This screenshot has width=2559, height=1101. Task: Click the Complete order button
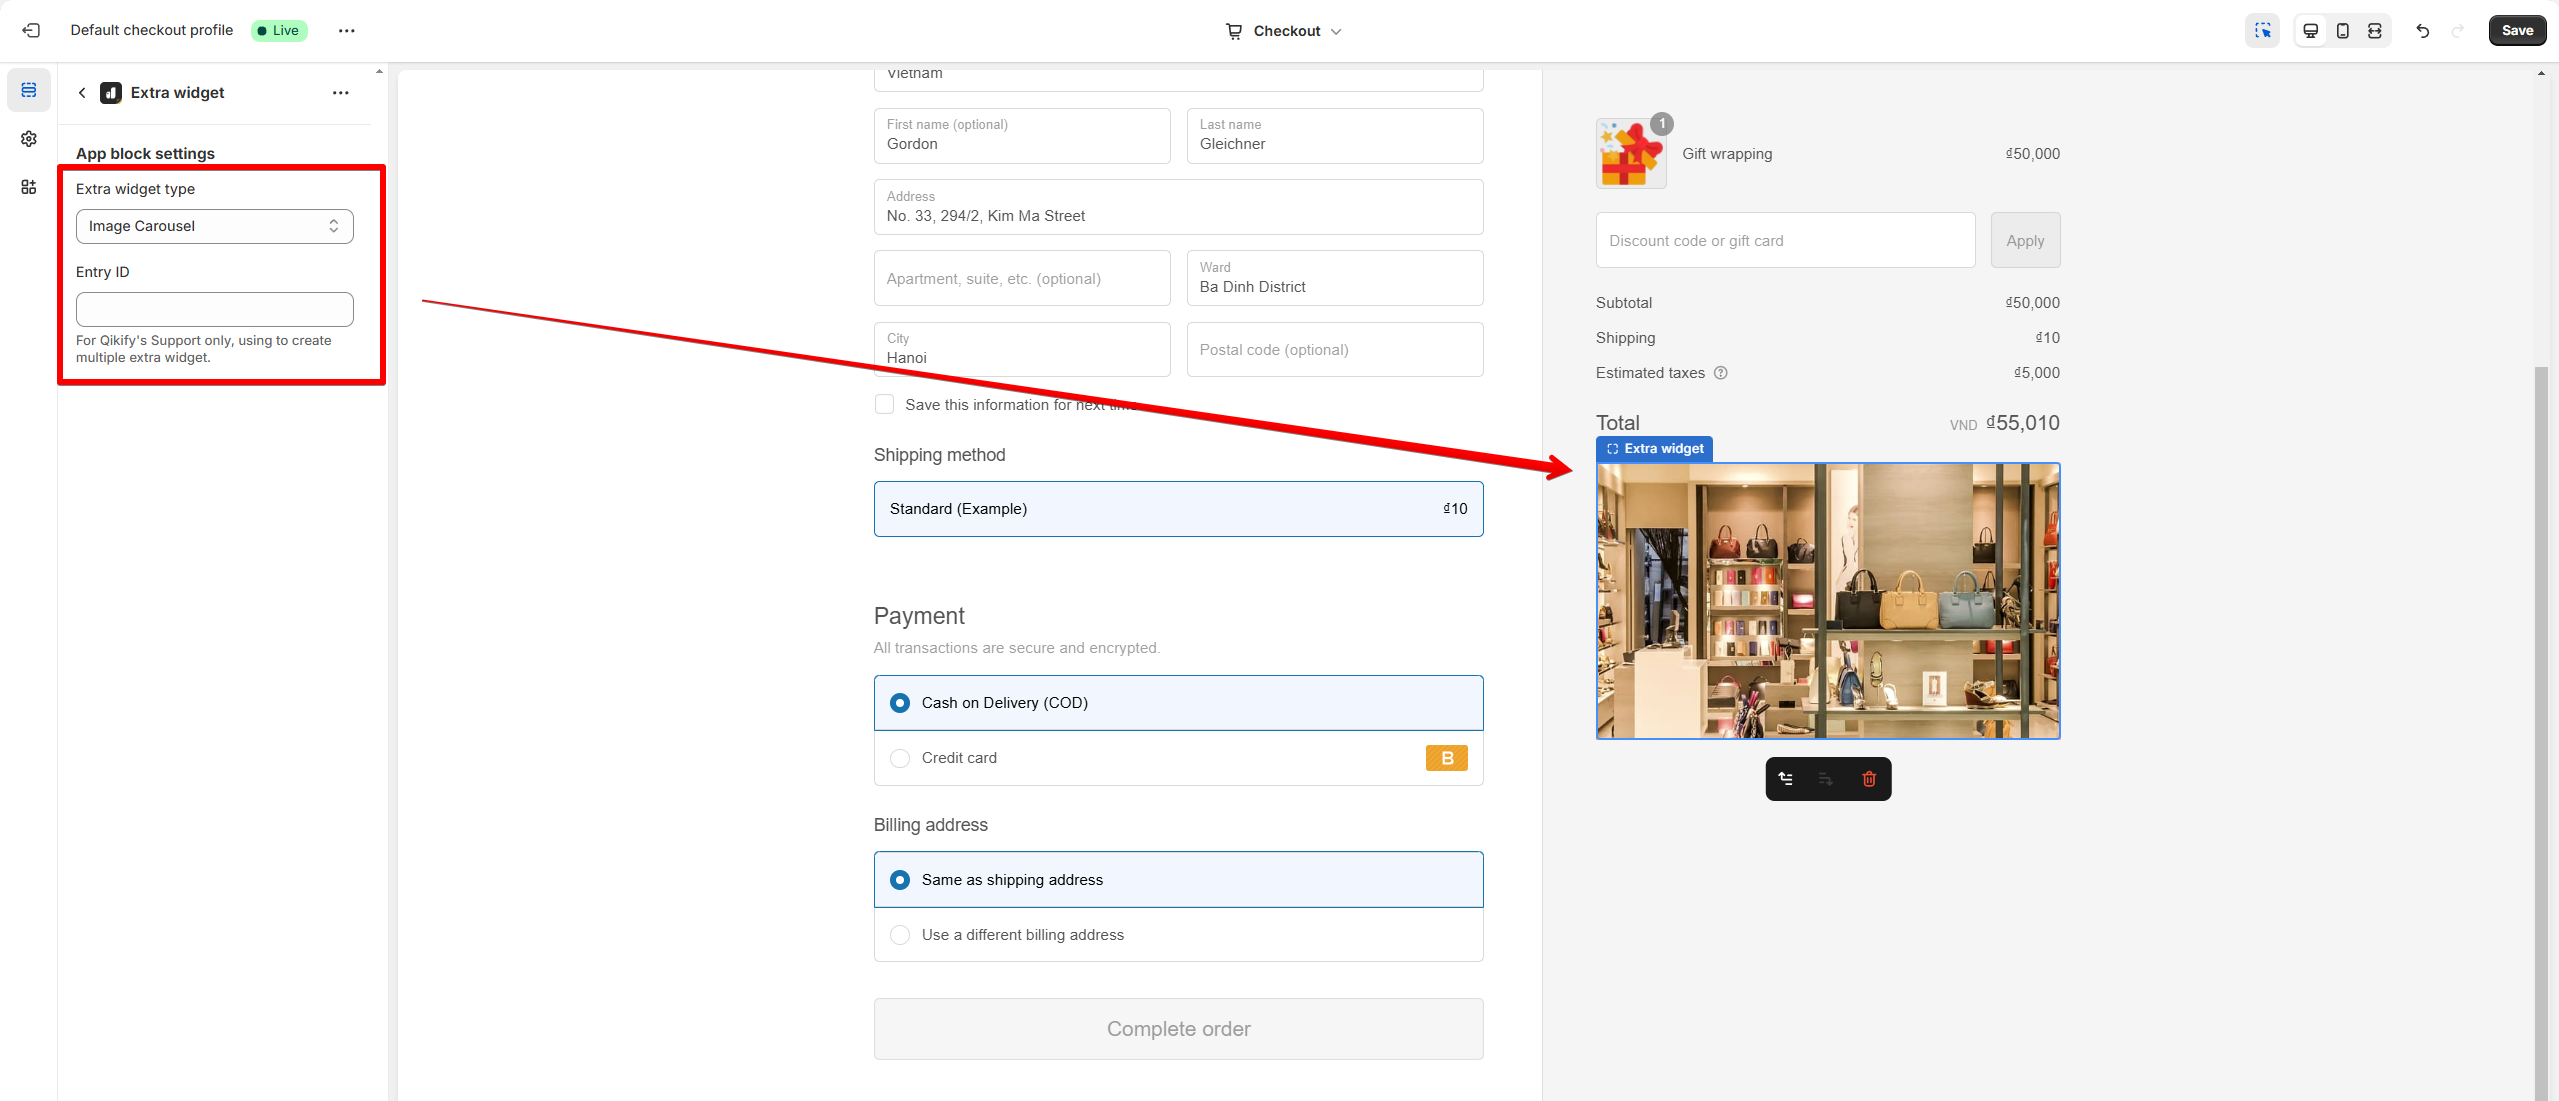pyautogui.click(x=1178, y=1029)
